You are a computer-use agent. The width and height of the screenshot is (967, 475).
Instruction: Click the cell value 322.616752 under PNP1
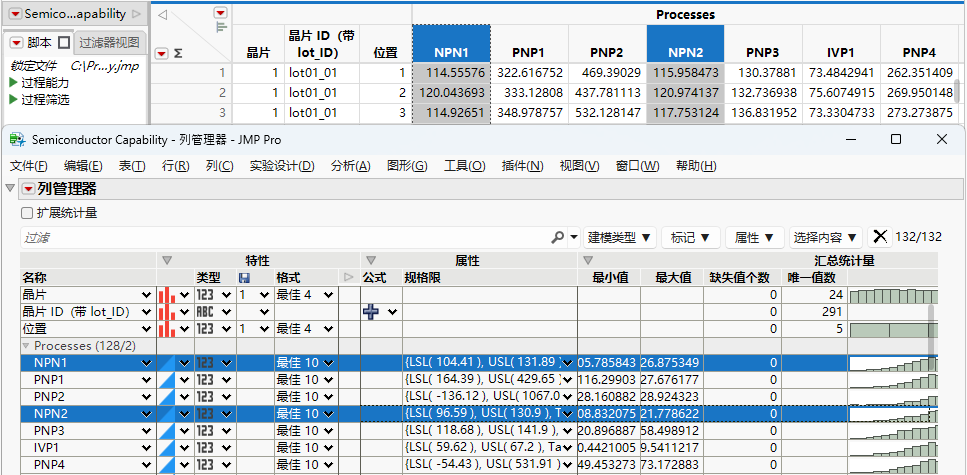[530, 73]
